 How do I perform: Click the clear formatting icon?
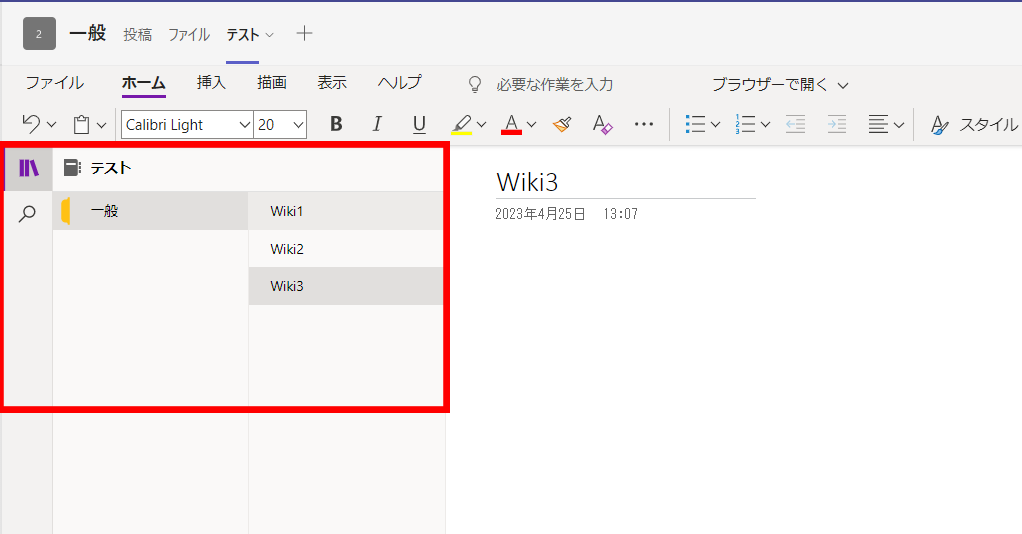pyautogui.click(x=602, y=124)
